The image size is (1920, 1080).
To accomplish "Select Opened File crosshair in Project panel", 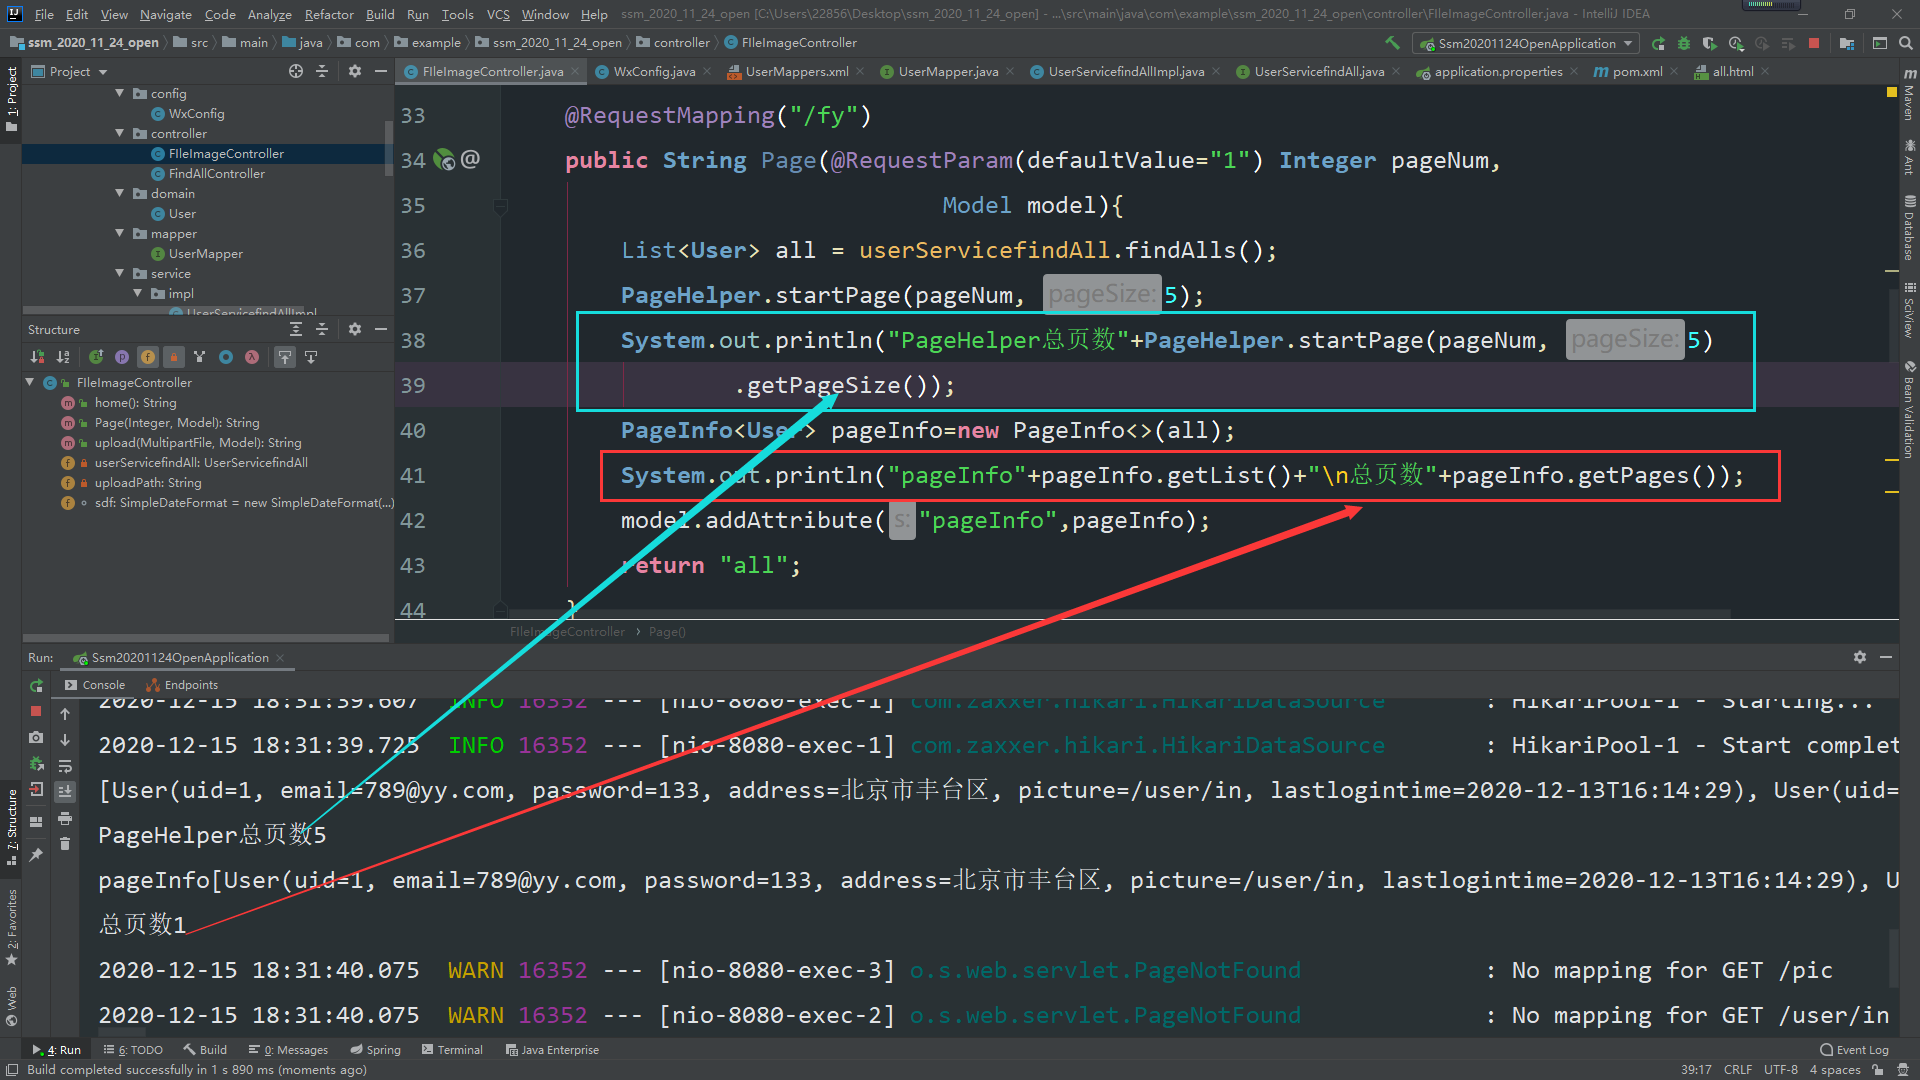I will (295, 71).
